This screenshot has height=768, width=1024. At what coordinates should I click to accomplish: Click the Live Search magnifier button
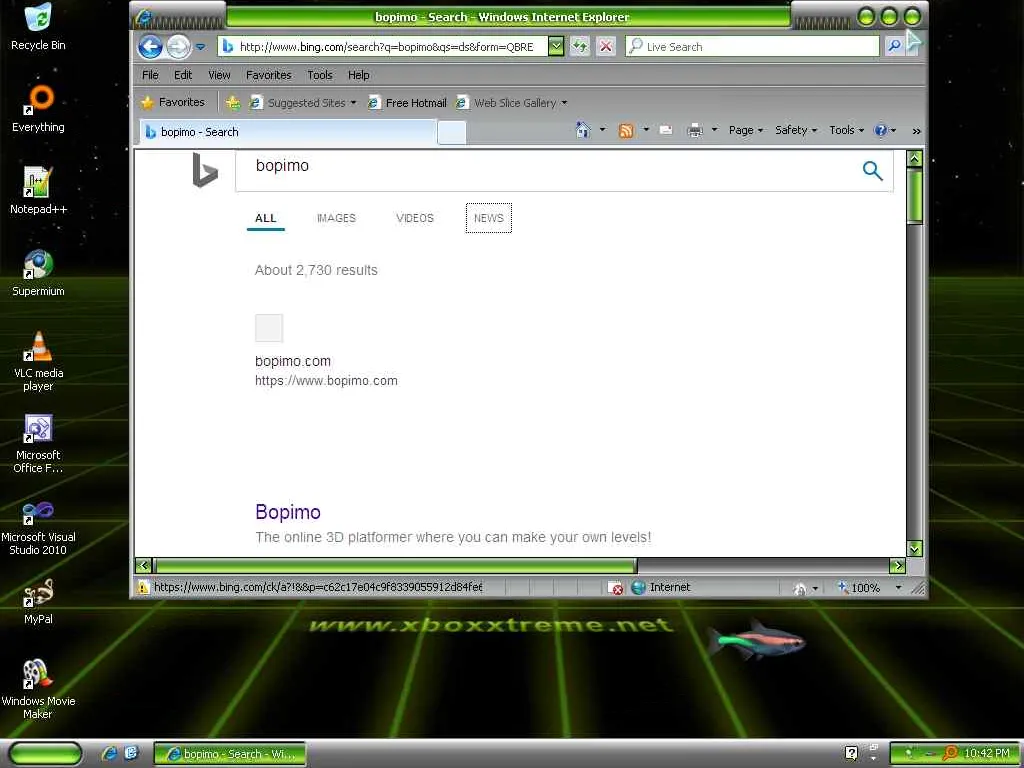[894, 46]
